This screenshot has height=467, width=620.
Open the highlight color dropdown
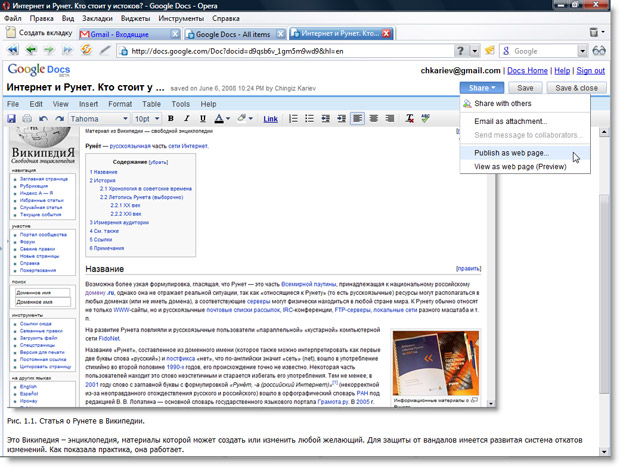[245, 118]
